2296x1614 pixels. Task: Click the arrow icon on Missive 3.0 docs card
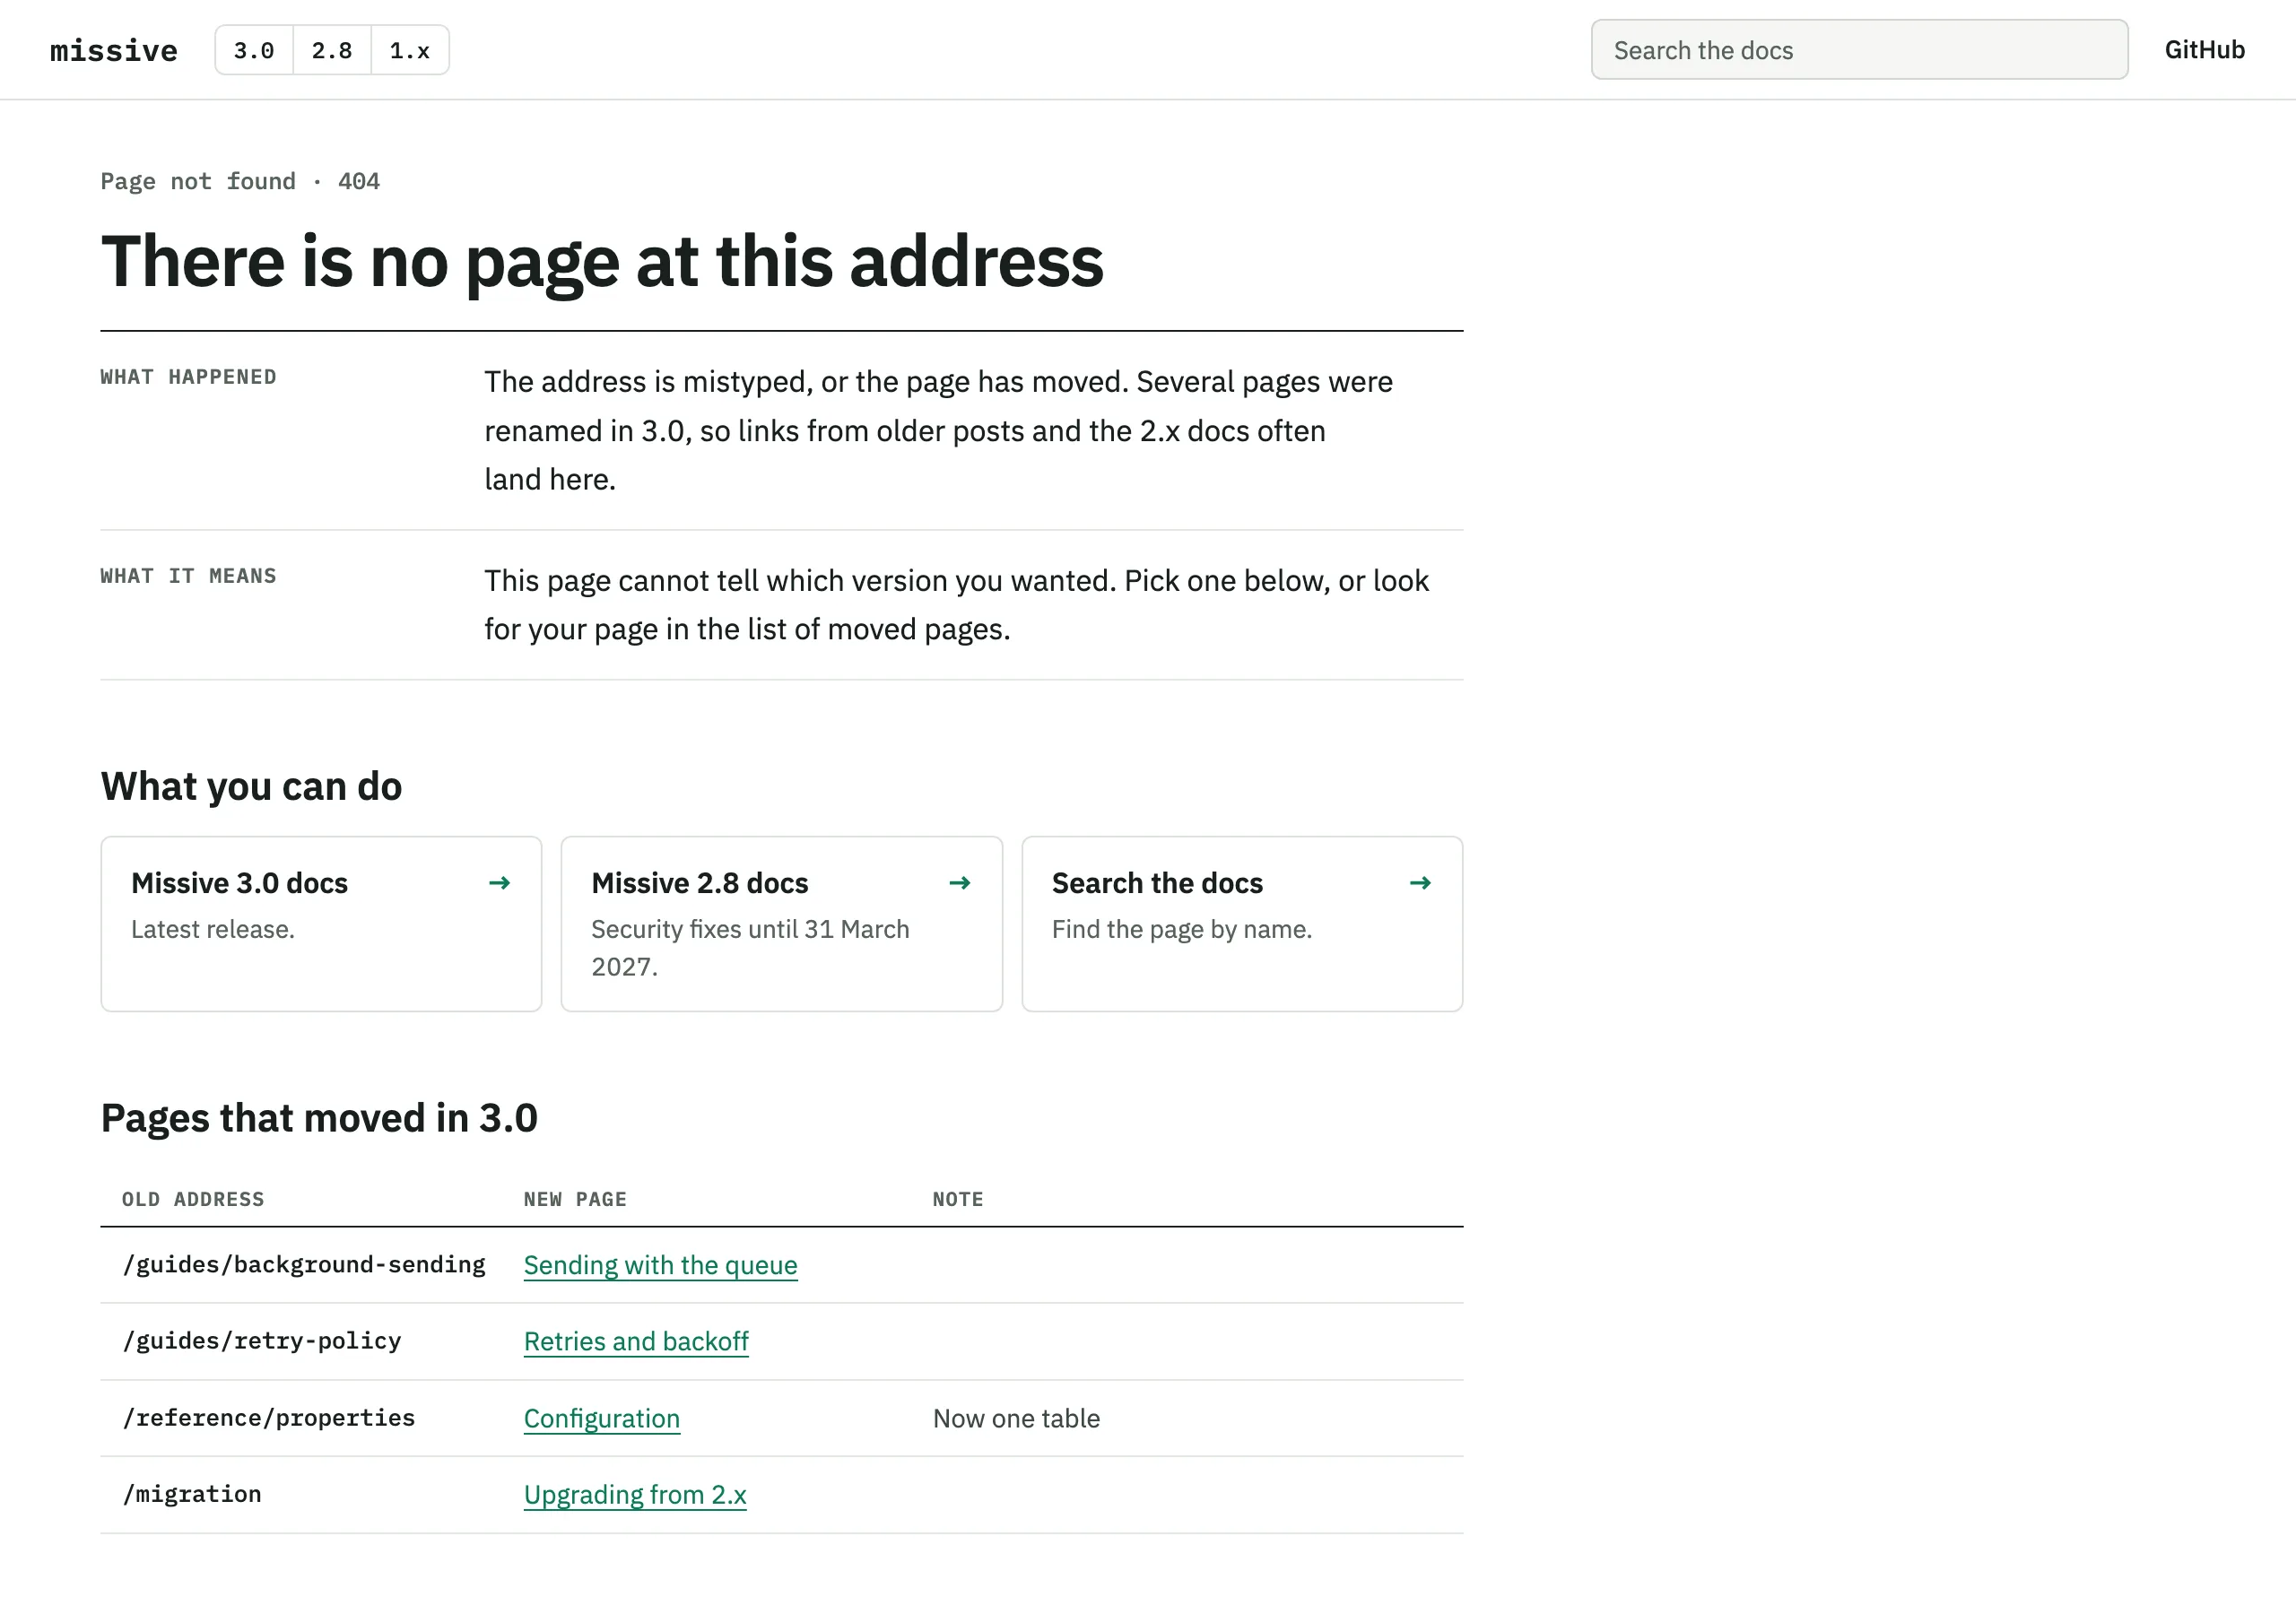499,883
